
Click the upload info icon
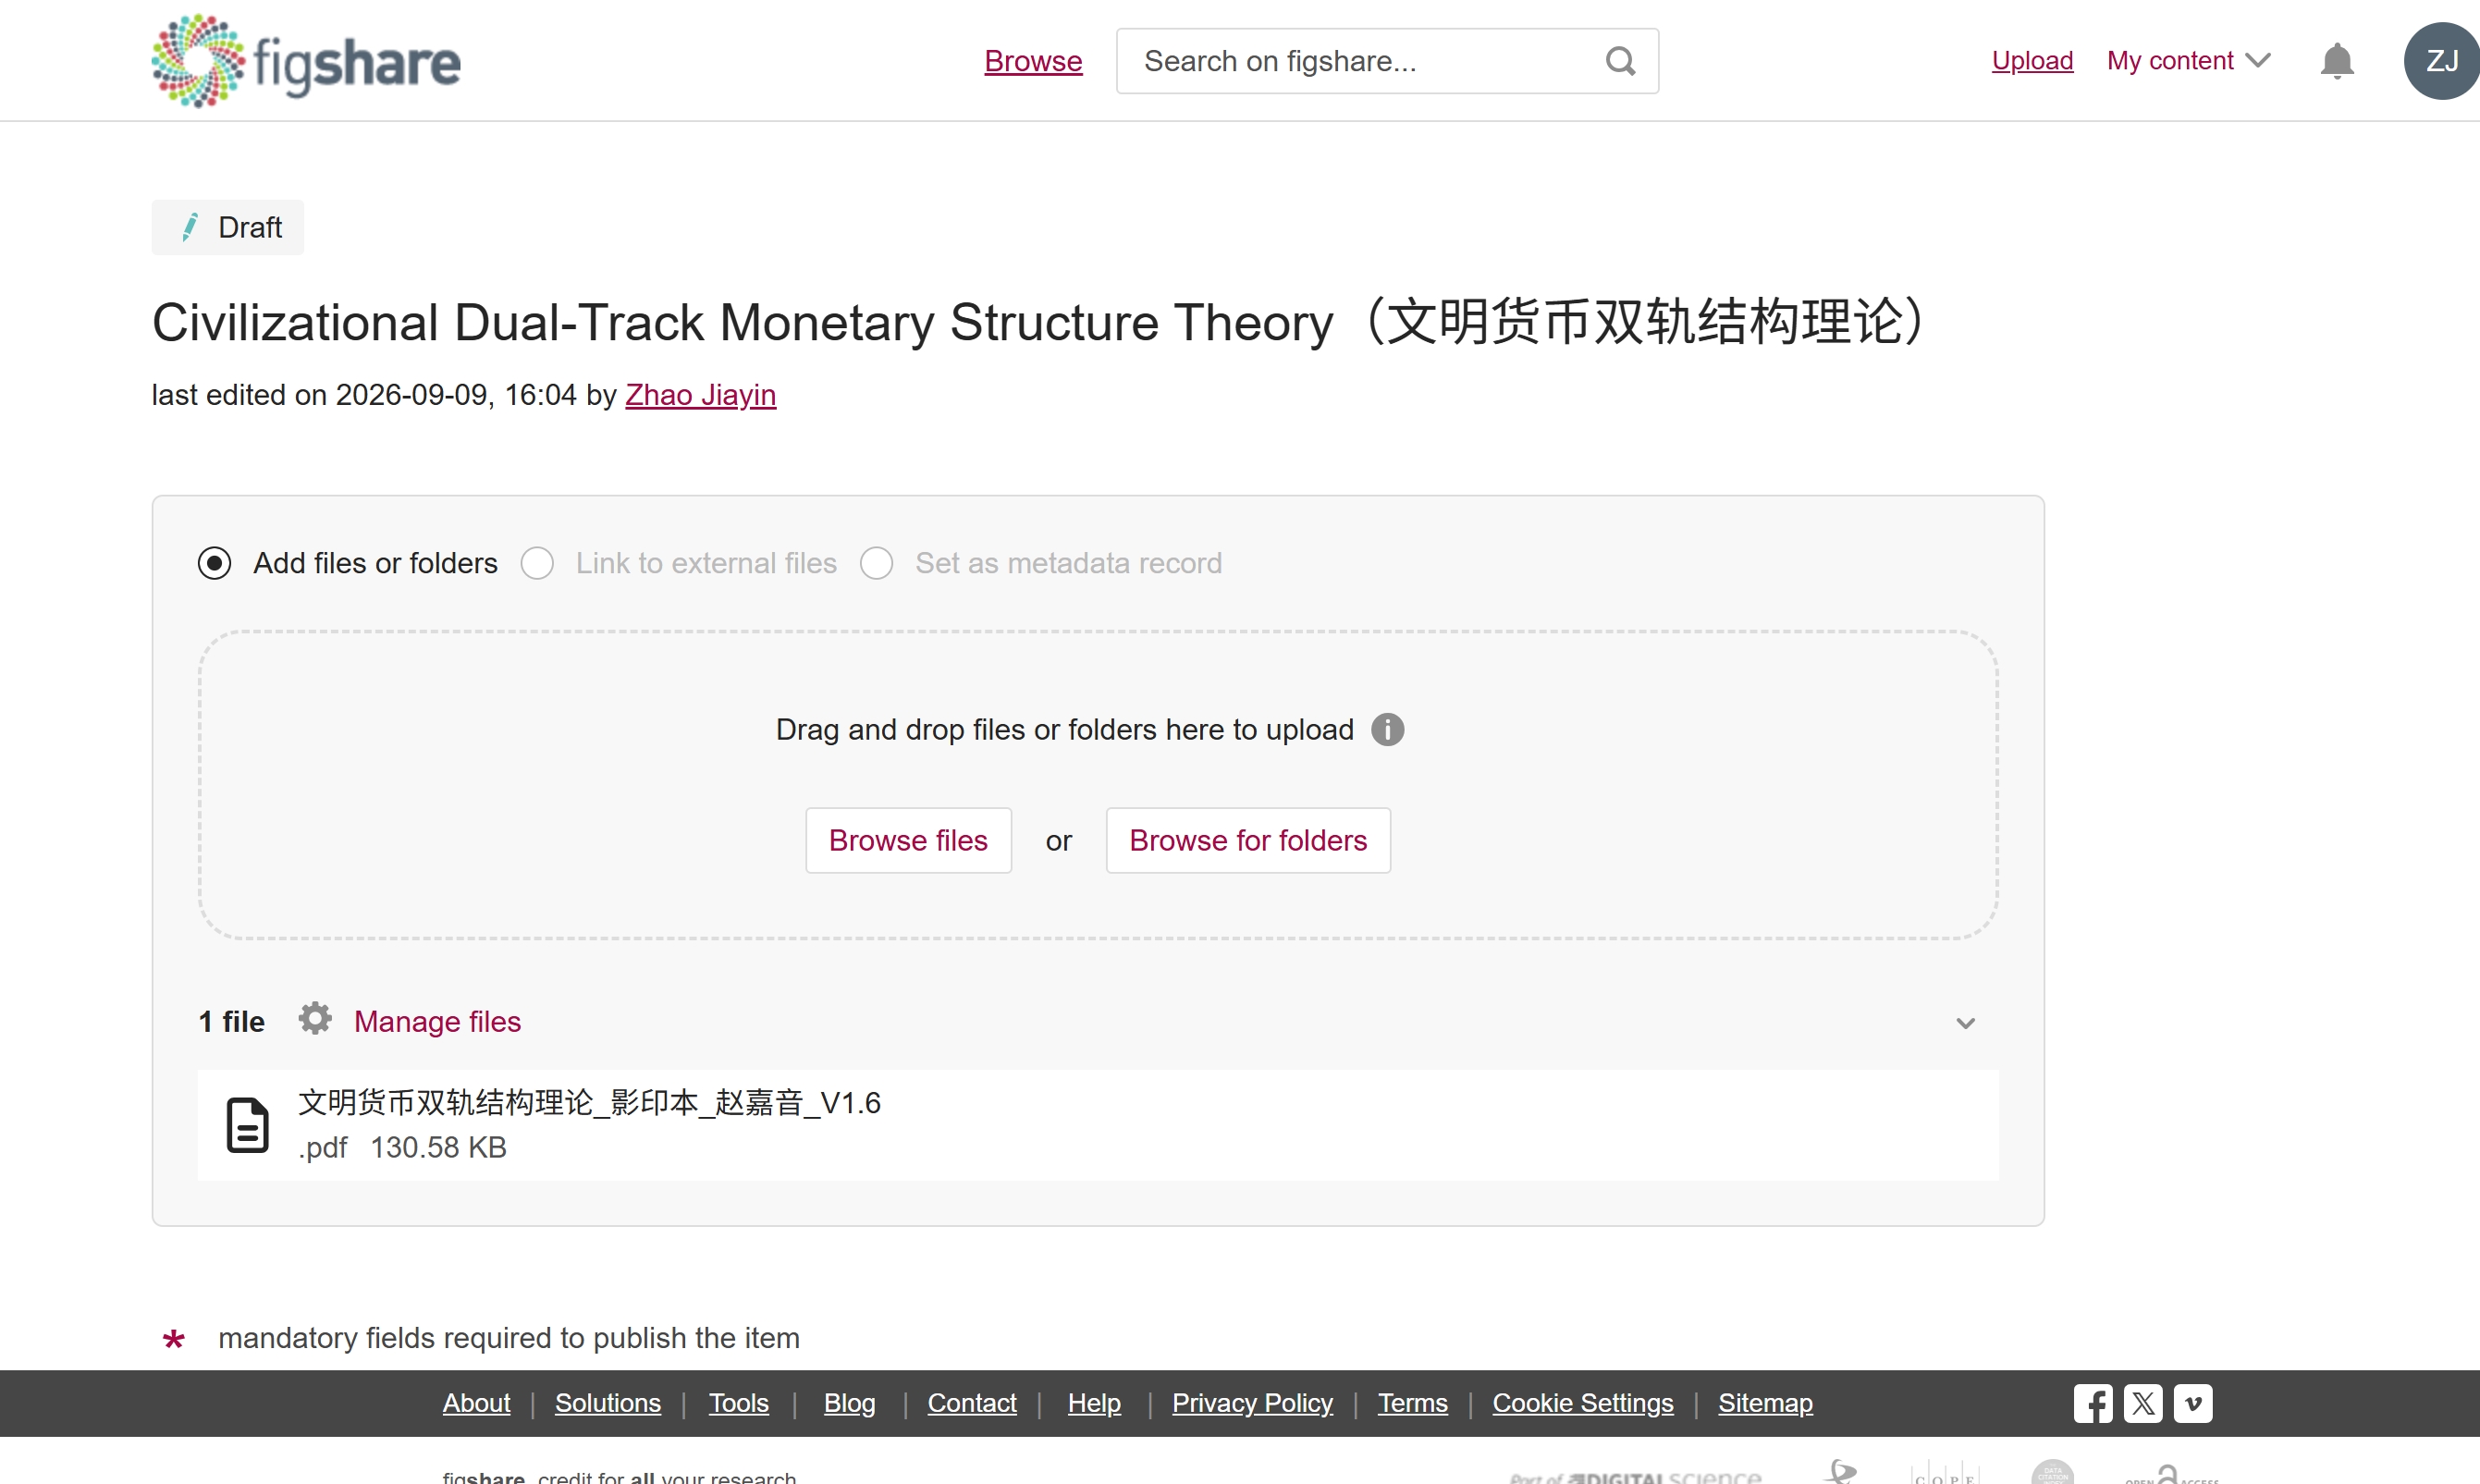click(x=1387, y=730)
